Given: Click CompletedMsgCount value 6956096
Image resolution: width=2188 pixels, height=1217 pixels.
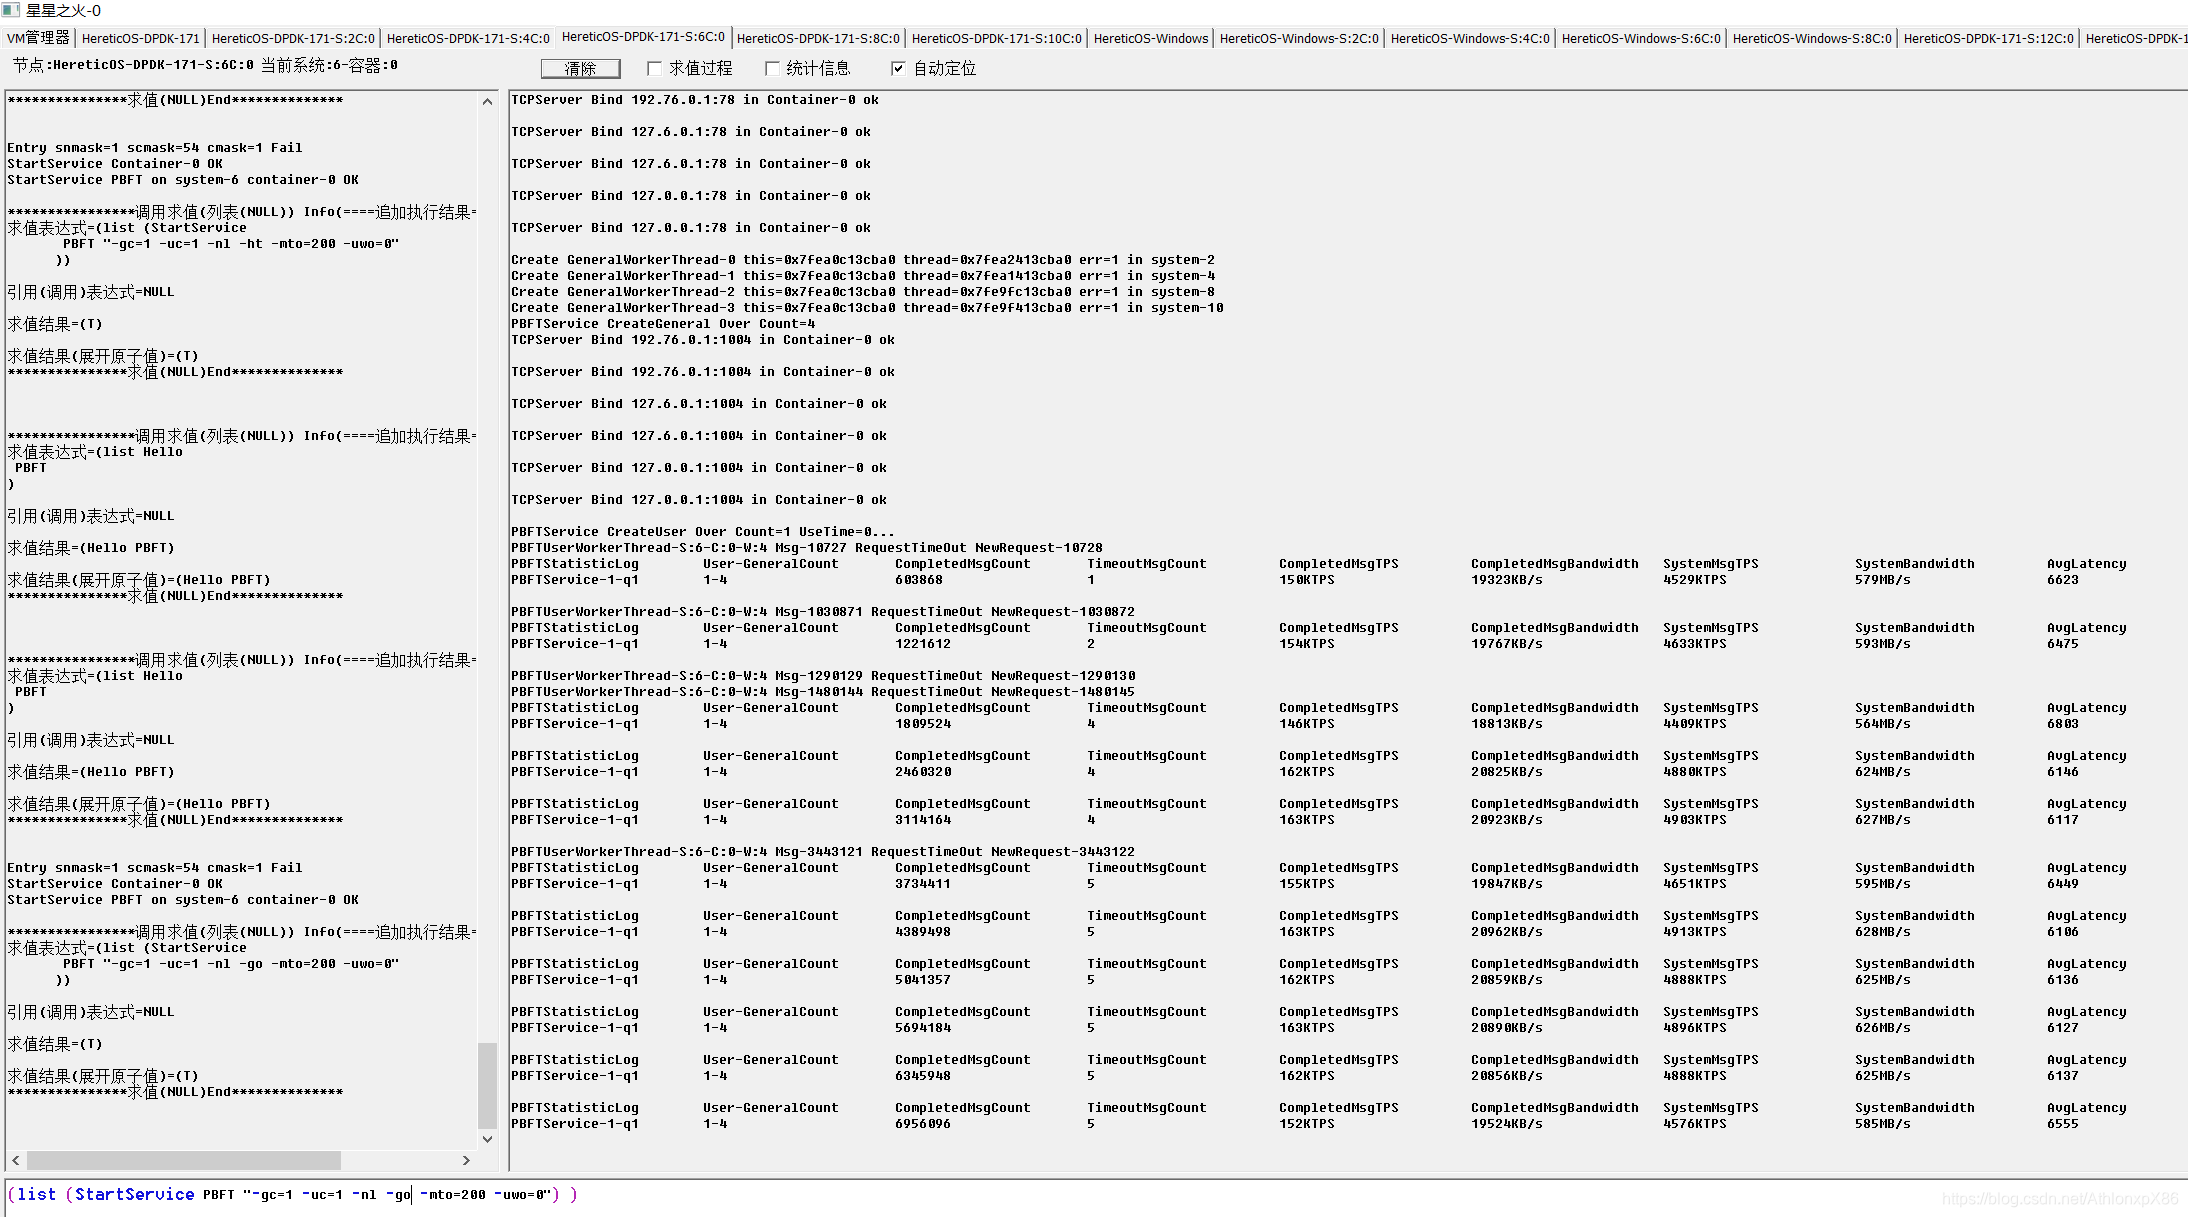Looking at the screenshot, I should pyautogui.click(x=922, y=1123).
